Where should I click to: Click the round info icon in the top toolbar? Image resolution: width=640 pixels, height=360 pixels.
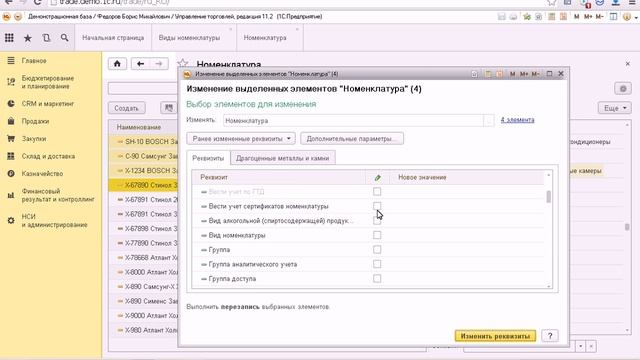coord(627,17)
